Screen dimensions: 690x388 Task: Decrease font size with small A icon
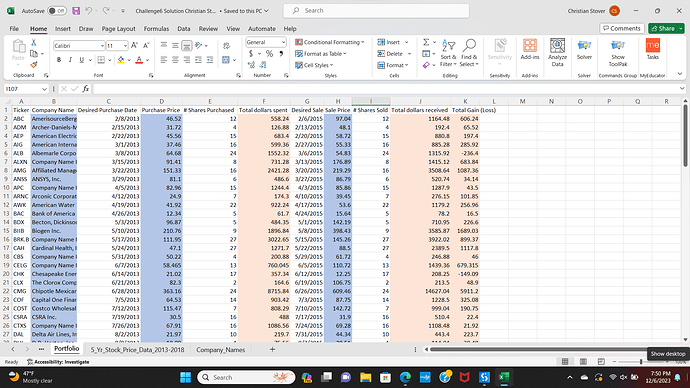[x=146, y=45]
